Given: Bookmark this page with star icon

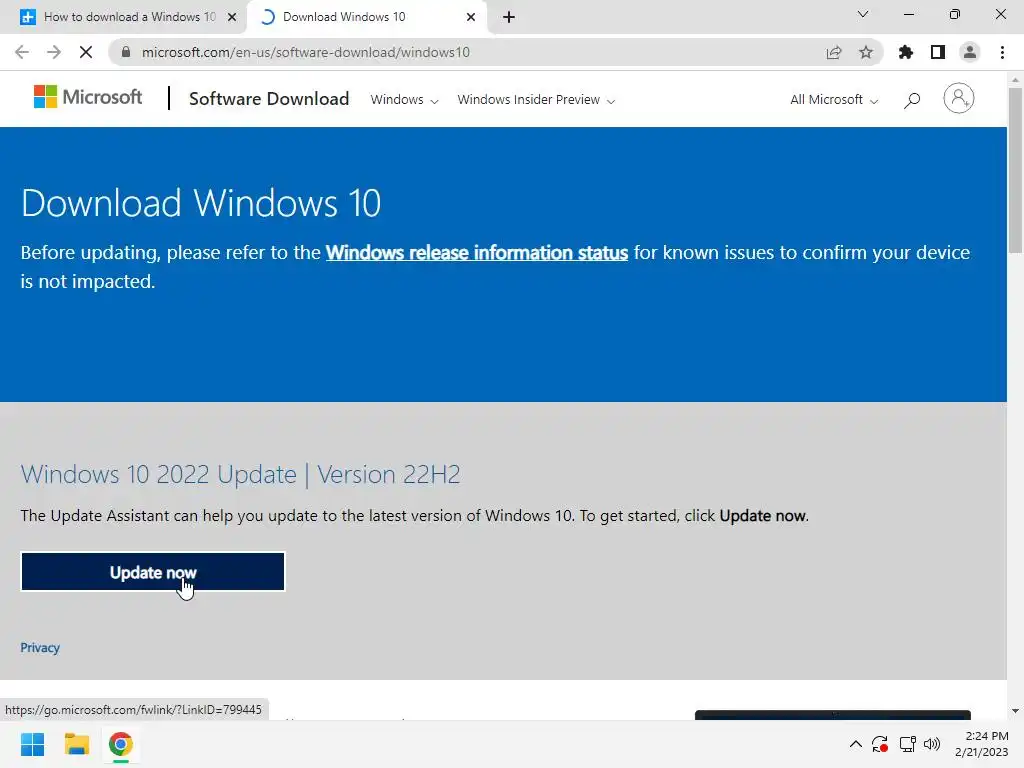Looking at the screenshot, I should point(866,52).
